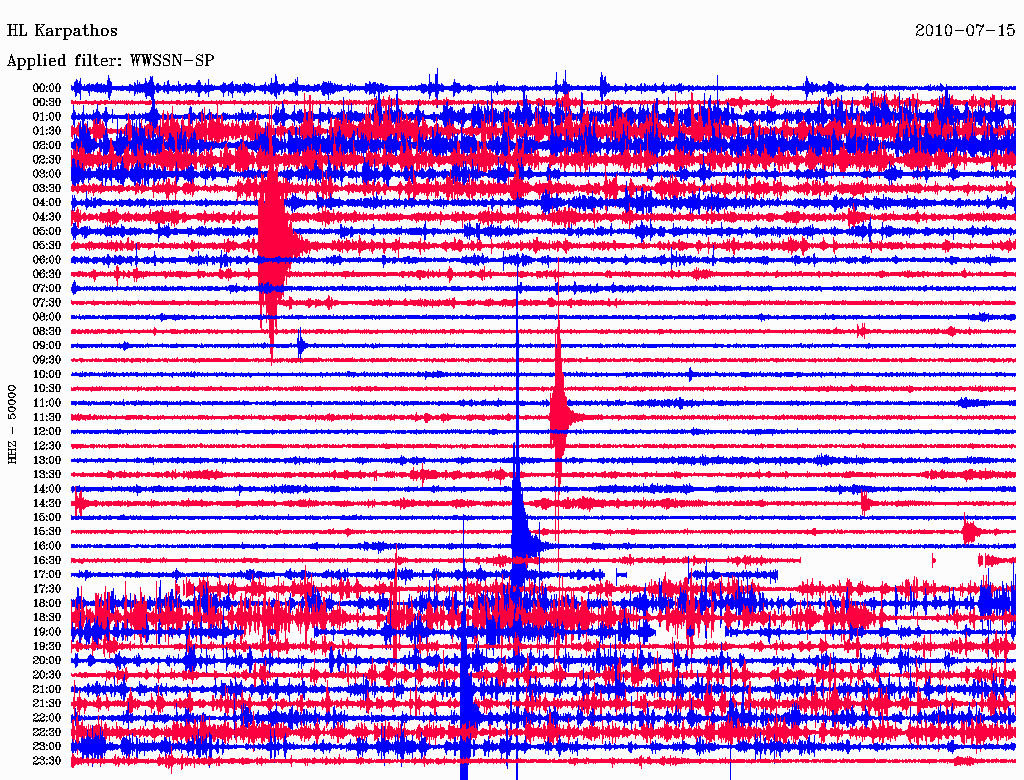Click the '17:30' time label
This screenshot has width=1024, height=780.
(x=46, y=589)
